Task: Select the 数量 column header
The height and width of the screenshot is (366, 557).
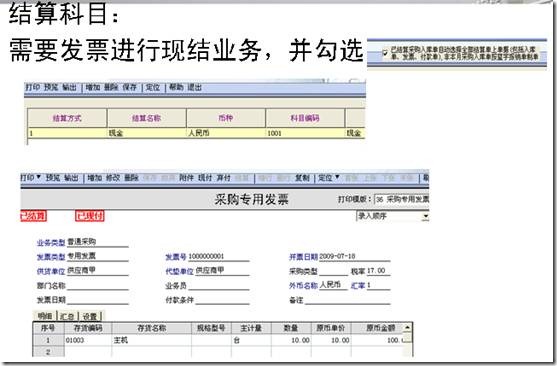Action: (291, 328)
